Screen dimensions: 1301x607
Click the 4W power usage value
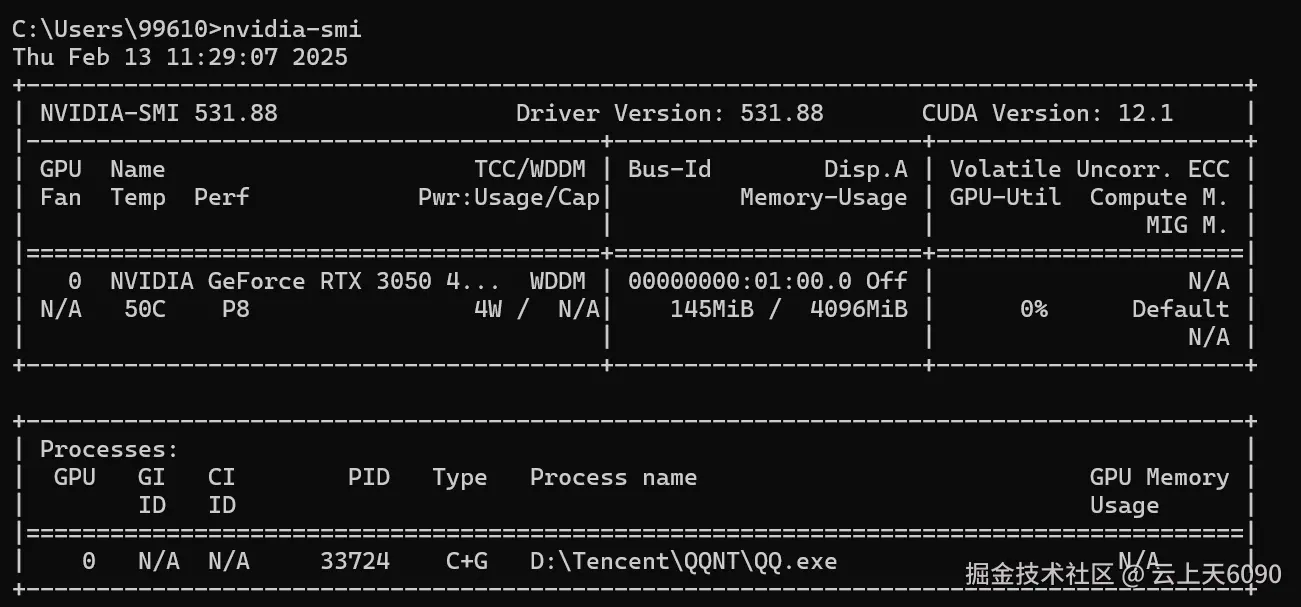488,309
